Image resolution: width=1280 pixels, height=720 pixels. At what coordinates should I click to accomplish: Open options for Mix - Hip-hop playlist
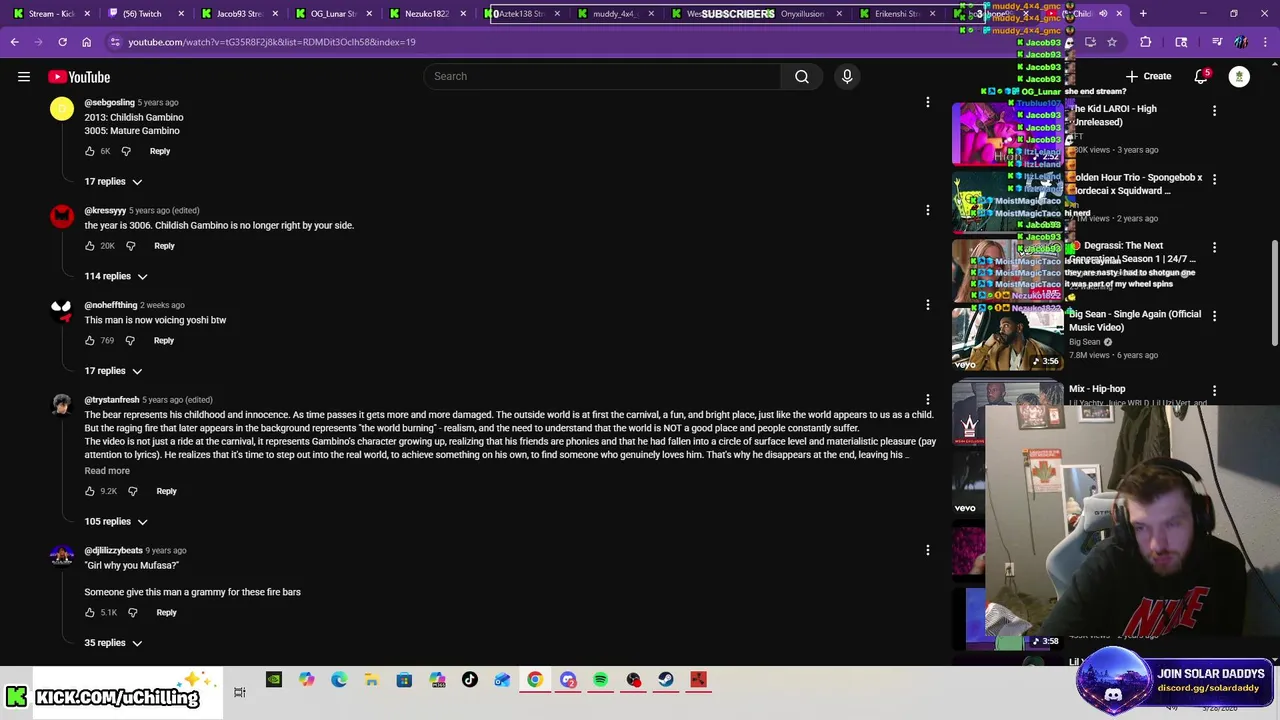pos(1214,391)
